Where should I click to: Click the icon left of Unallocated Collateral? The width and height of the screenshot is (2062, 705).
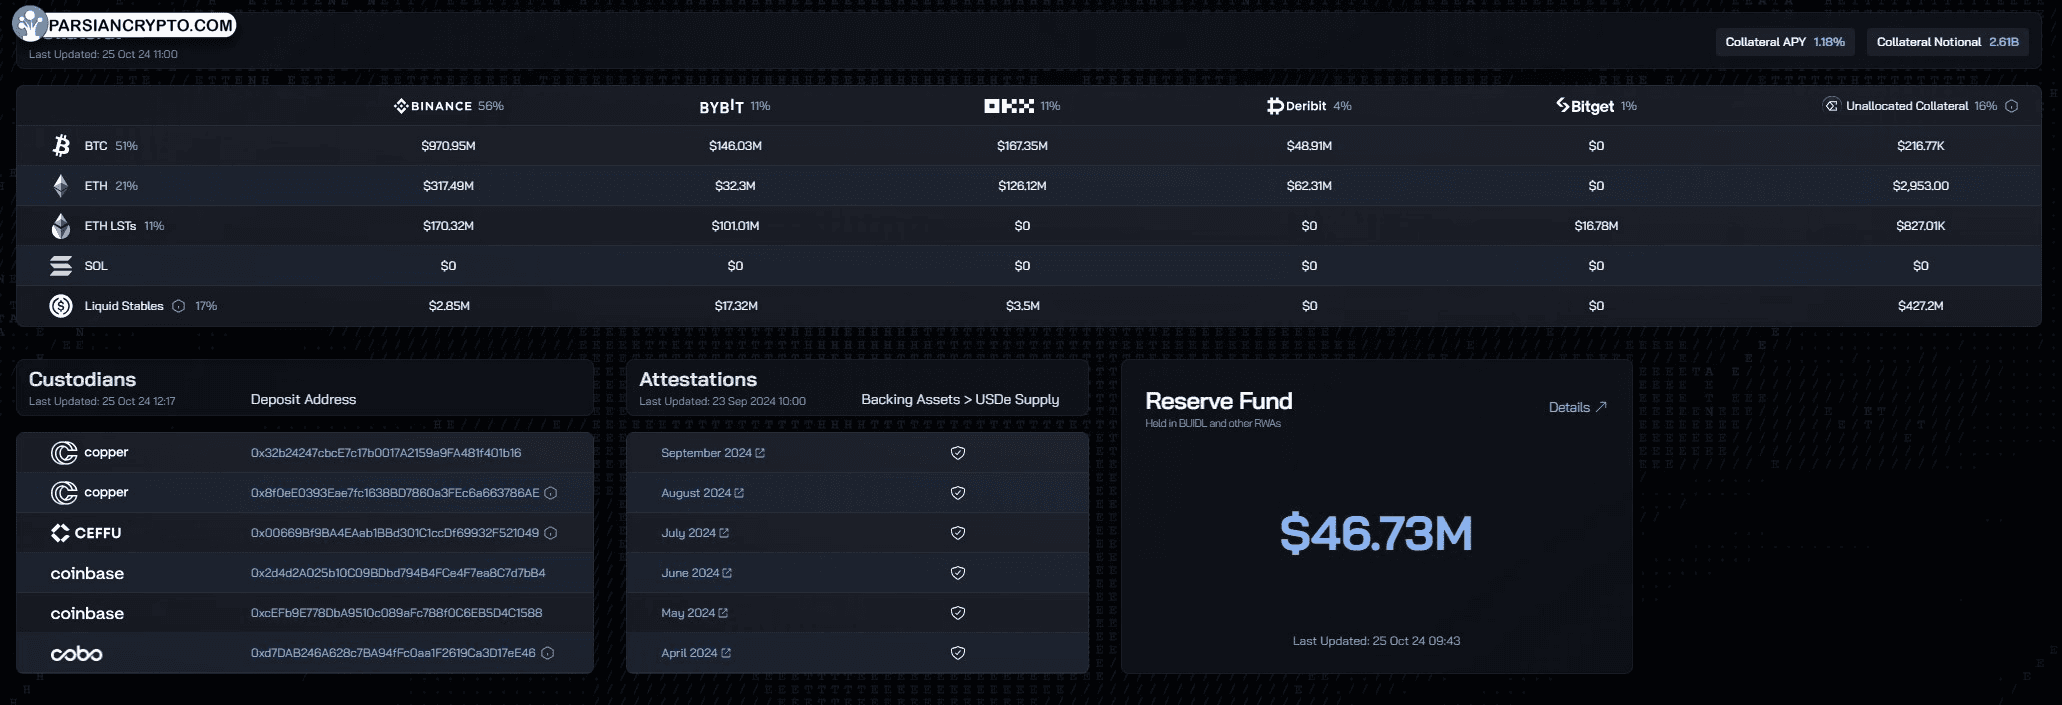coord(1831,105)
